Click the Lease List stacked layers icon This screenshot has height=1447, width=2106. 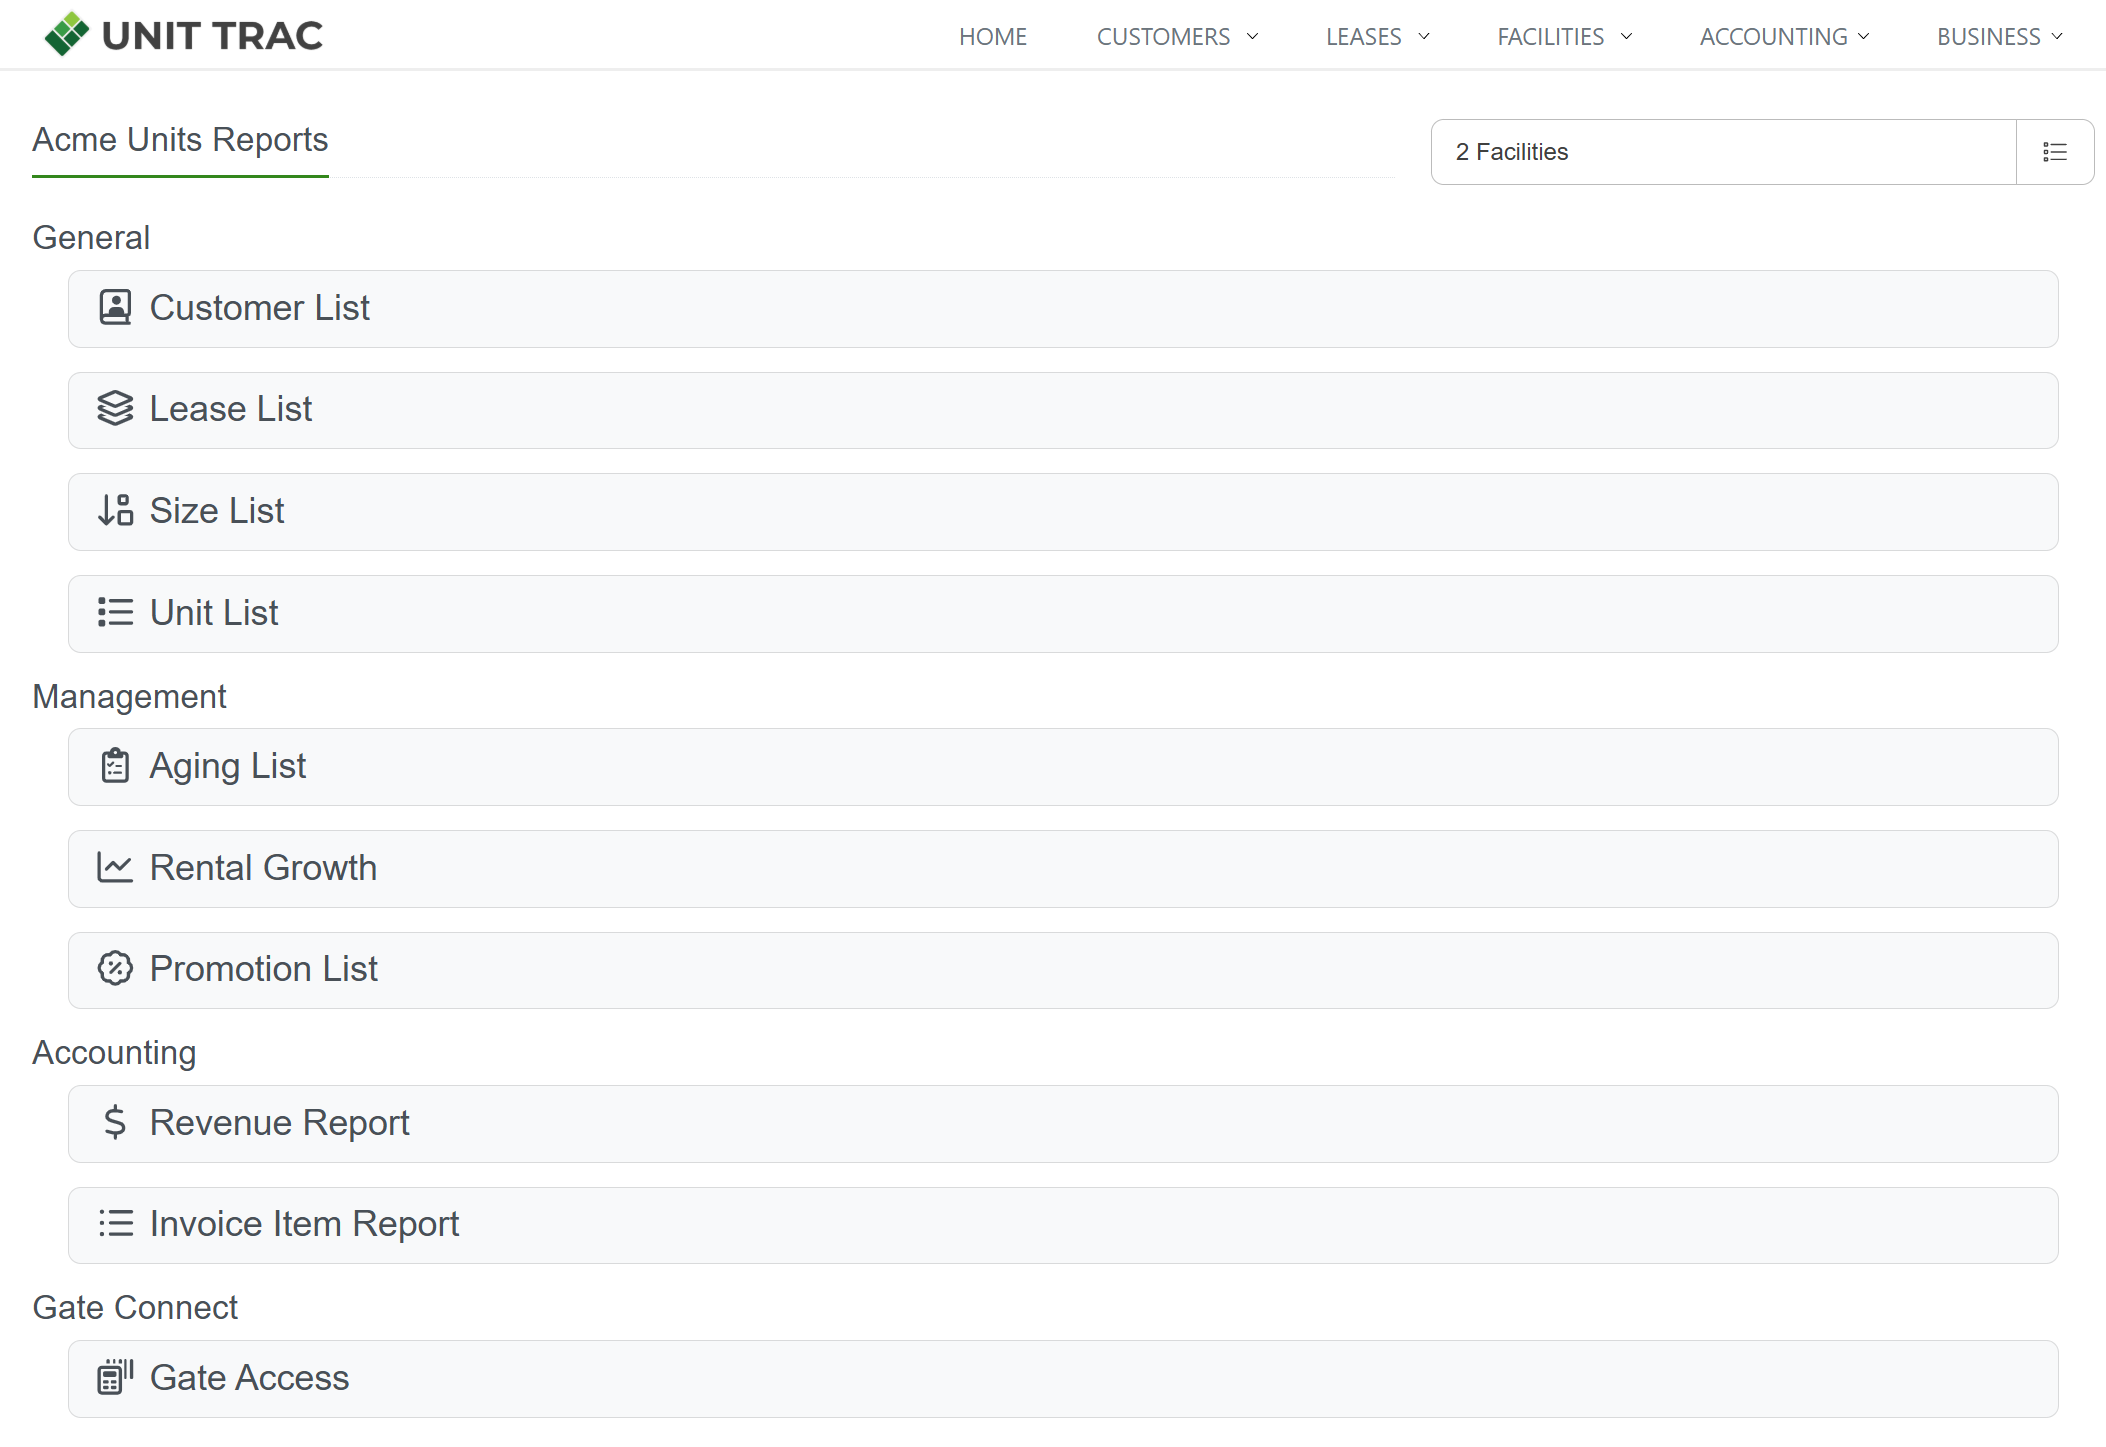(115, 409)
